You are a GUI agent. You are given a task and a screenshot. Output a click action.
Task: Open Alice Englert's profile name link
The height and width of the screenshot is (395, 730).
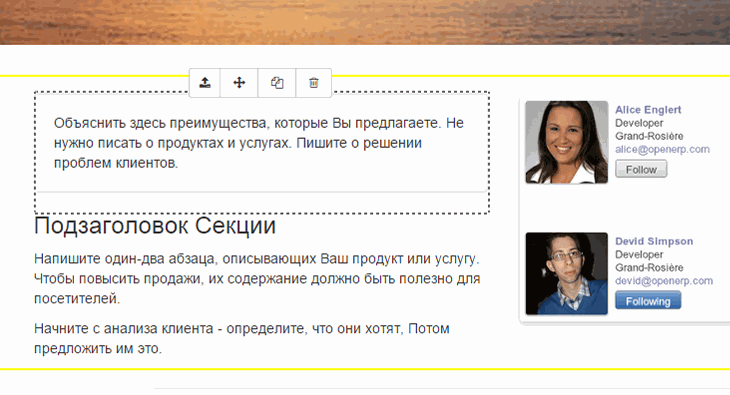pyautogui.click(x=648, y=110)
